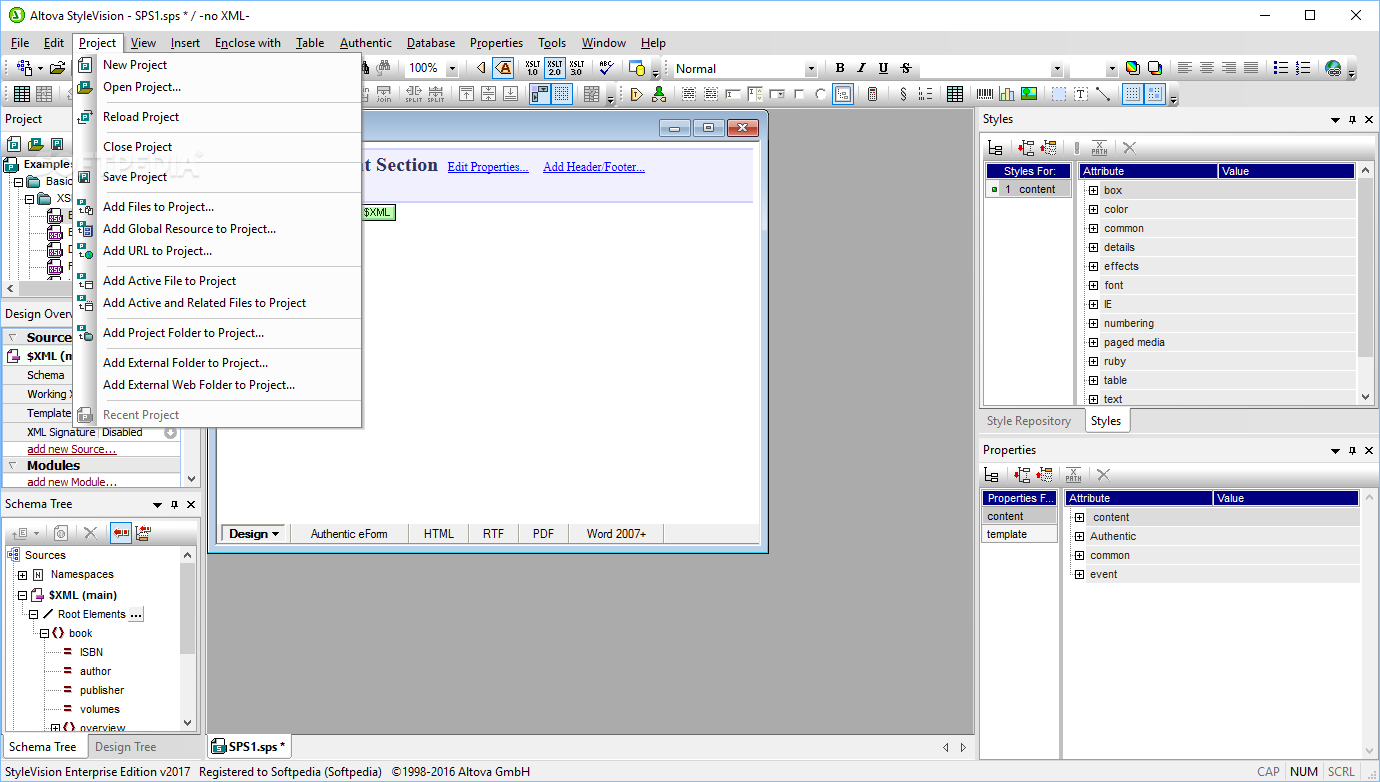
Task: Expand the Authentic property group
Action: coord(1079,536)
